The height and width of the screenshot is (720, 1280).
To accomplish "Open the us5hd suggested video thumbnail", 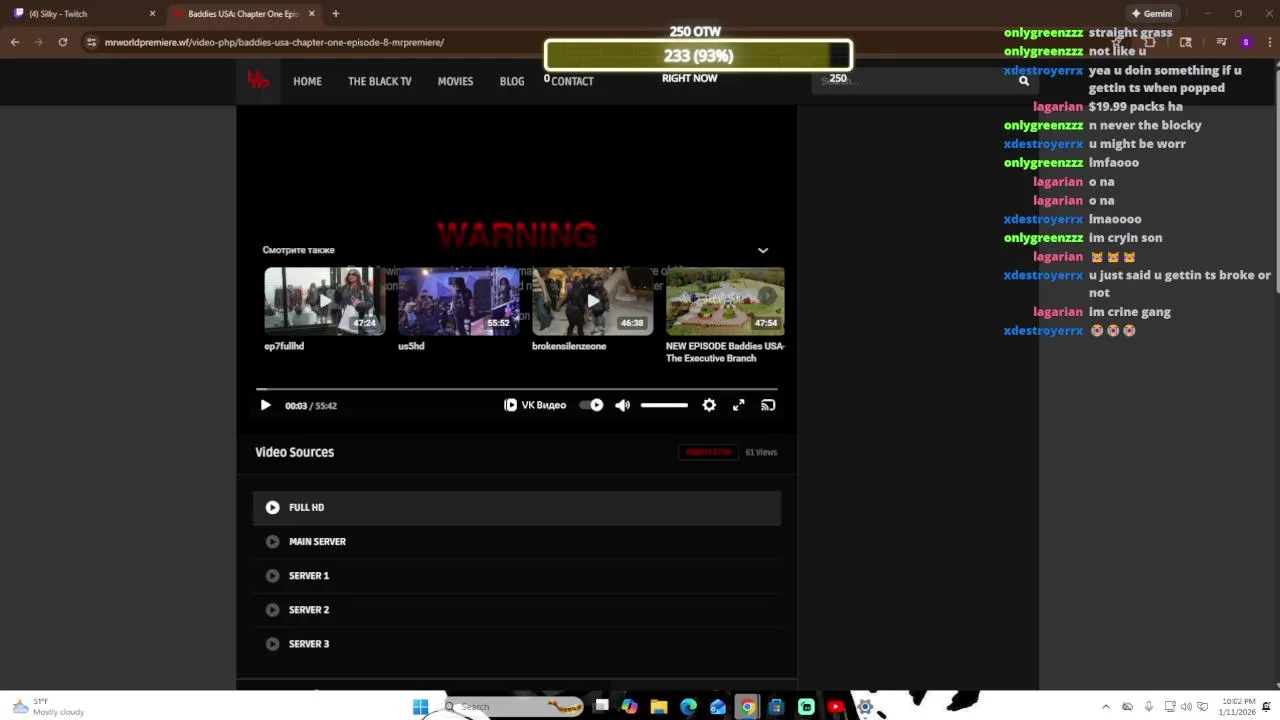I will pos(458,300).
